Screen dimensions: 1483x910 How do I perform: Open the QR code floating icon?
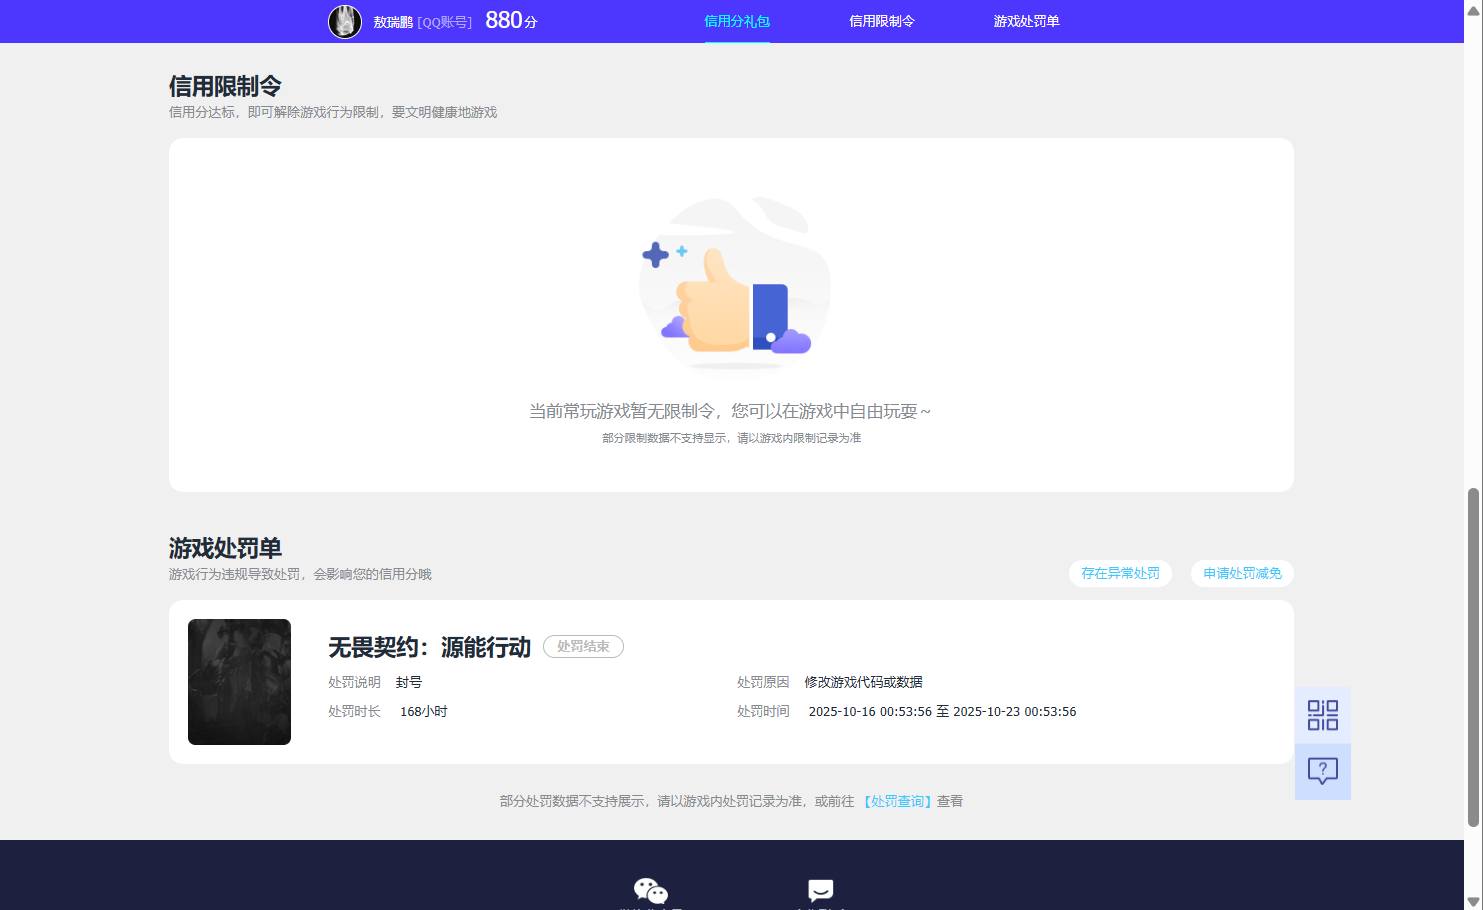click(1322, 715)
